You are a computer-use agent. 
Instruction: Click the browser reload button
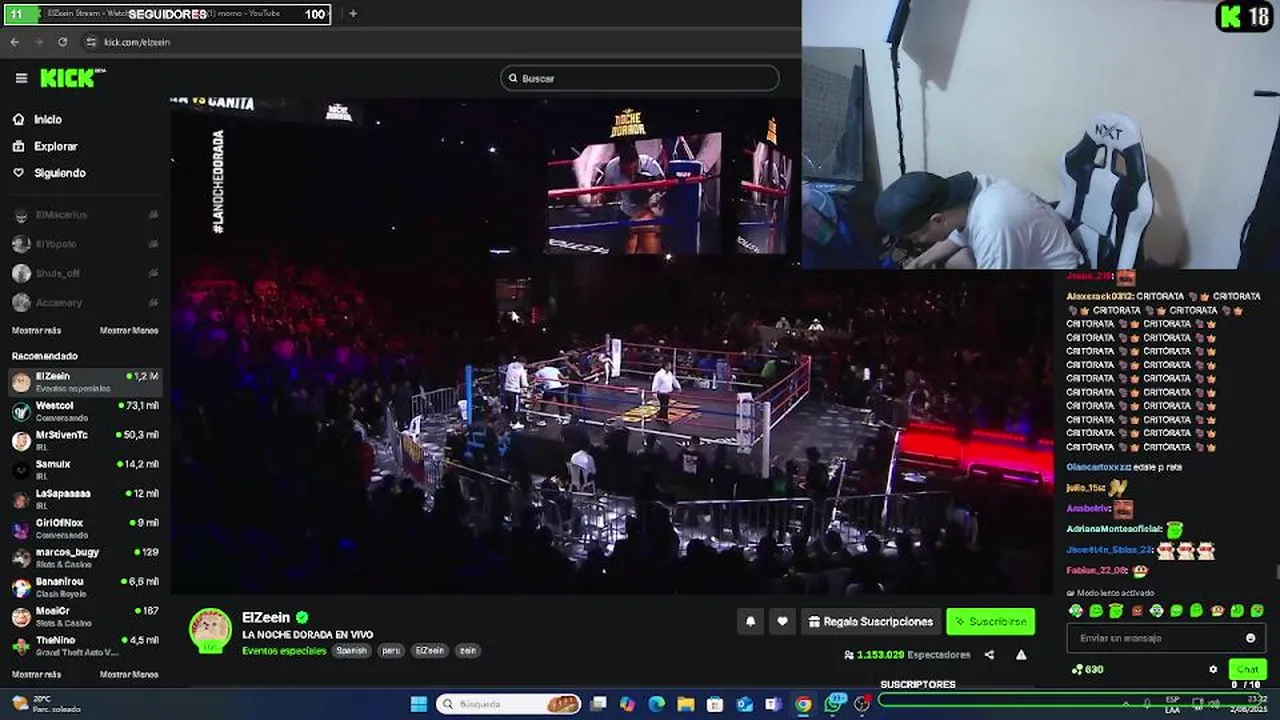pos(62,42)
